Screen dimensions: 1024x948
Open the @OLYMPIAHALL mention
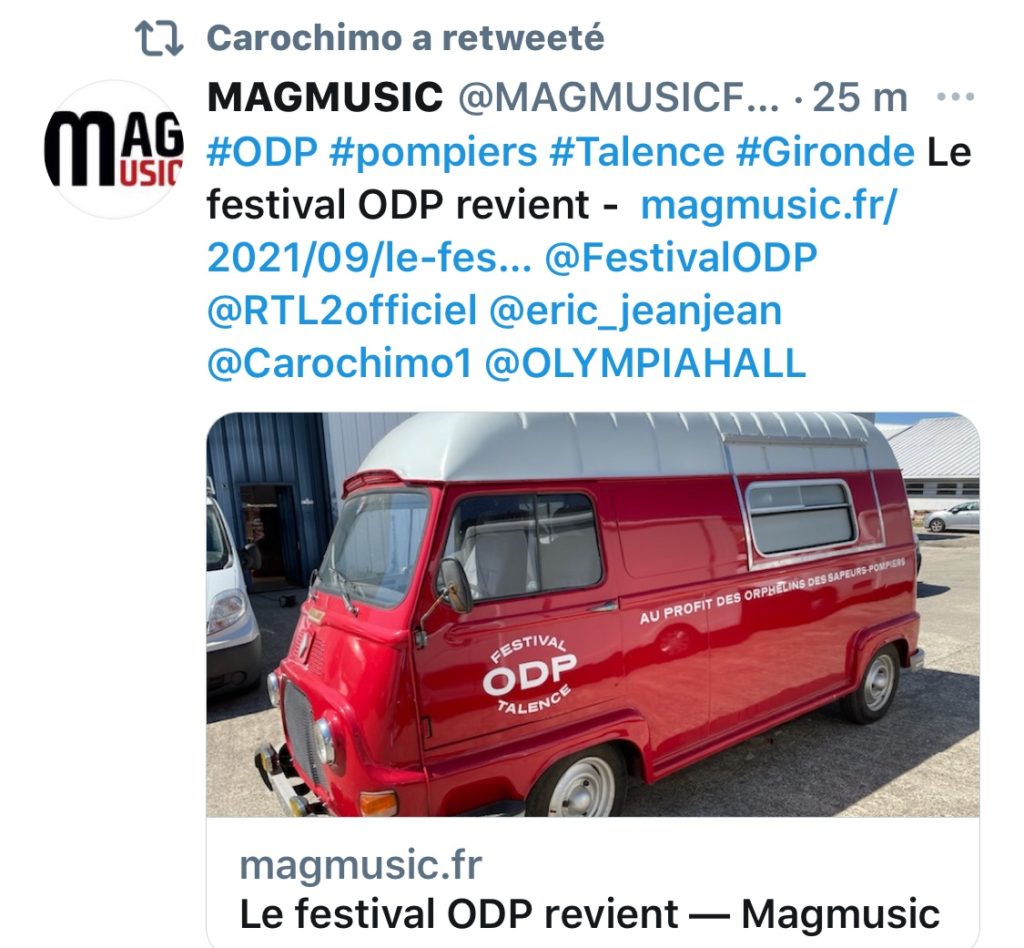coord(645,363)
